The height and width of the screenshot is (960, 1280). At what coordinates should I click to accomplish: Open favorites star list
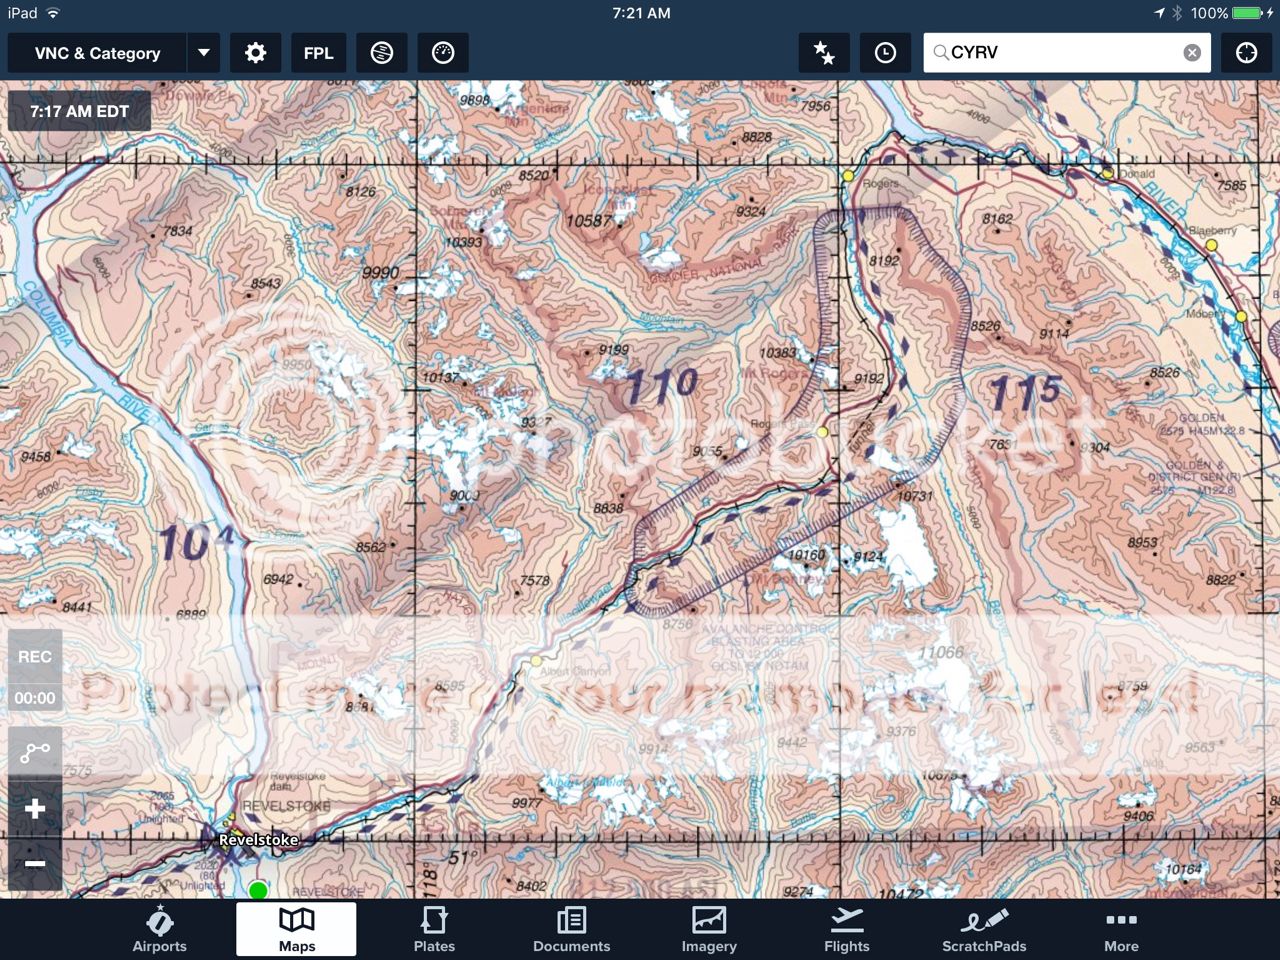point(824,53)
